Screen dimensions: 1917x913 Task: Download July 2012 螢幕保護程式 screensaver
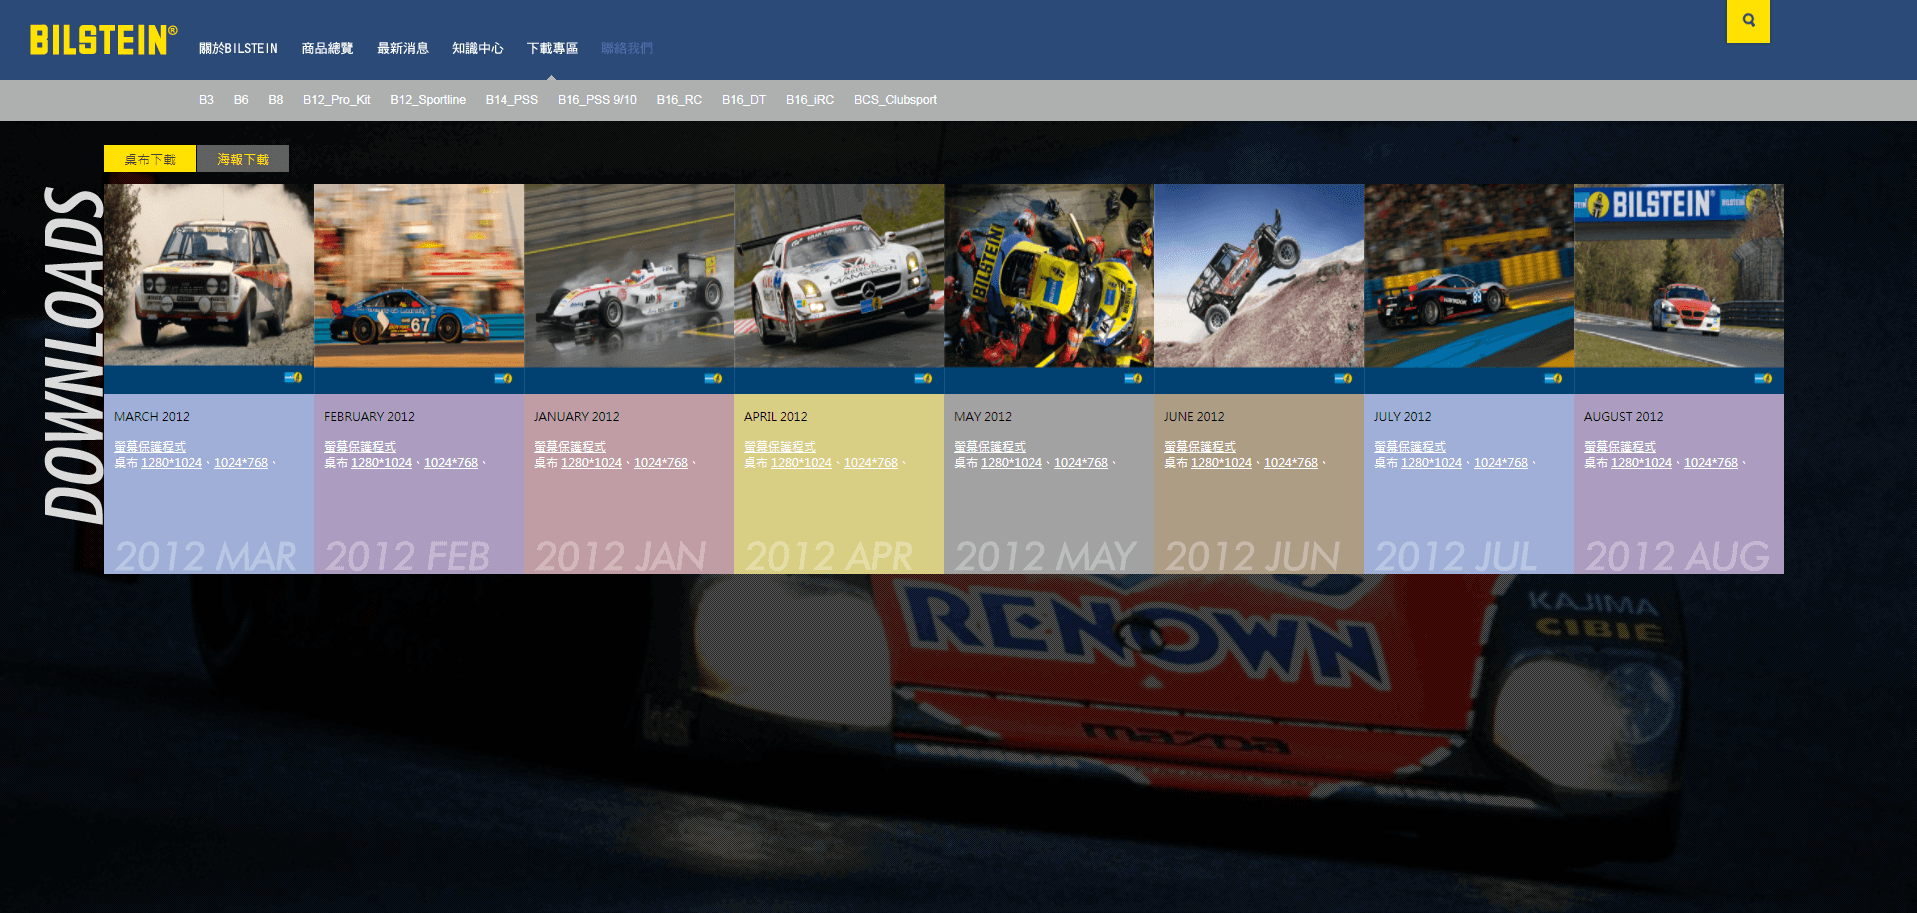tap(1410, 447)
